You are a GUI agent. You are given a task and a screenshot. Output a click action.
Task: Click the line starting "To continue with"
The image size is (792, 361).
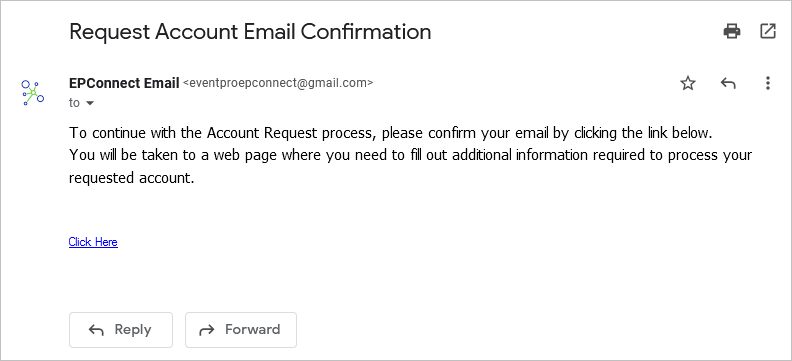click(390, 133)
